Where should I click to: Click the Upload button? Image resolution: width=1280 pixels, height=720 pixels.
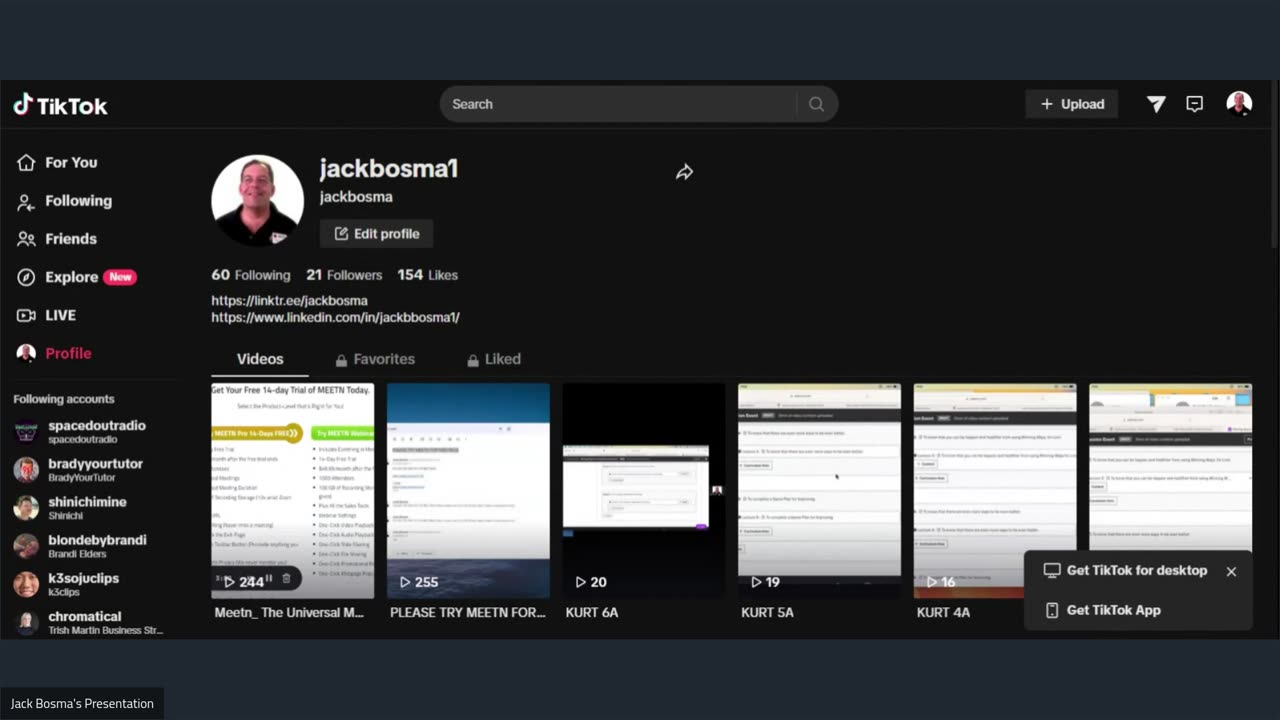1072,104
